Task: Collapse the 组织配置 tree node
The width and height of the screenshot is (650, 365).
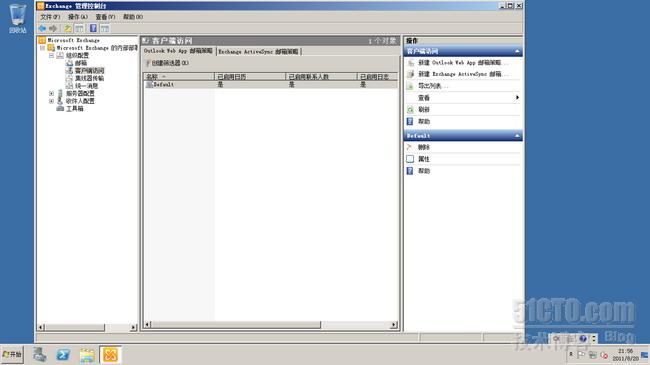Action: pyautogui.click(x=51, y=56)
